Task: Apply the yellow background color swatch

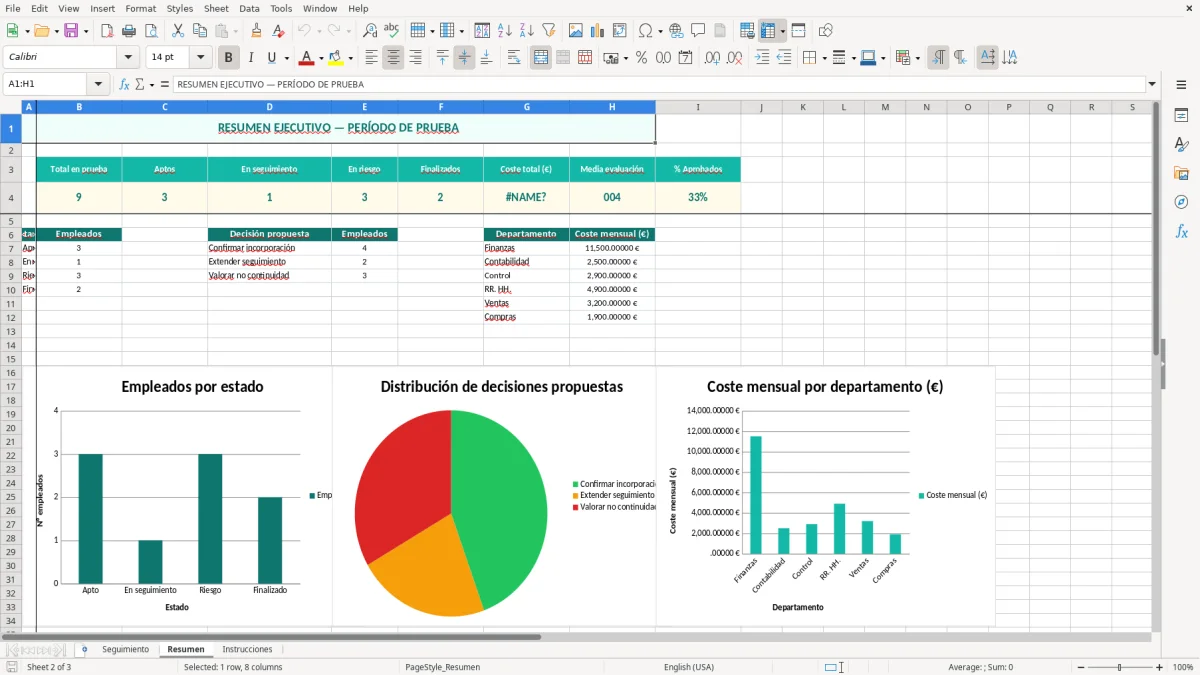Action: (x=336, y=58)
